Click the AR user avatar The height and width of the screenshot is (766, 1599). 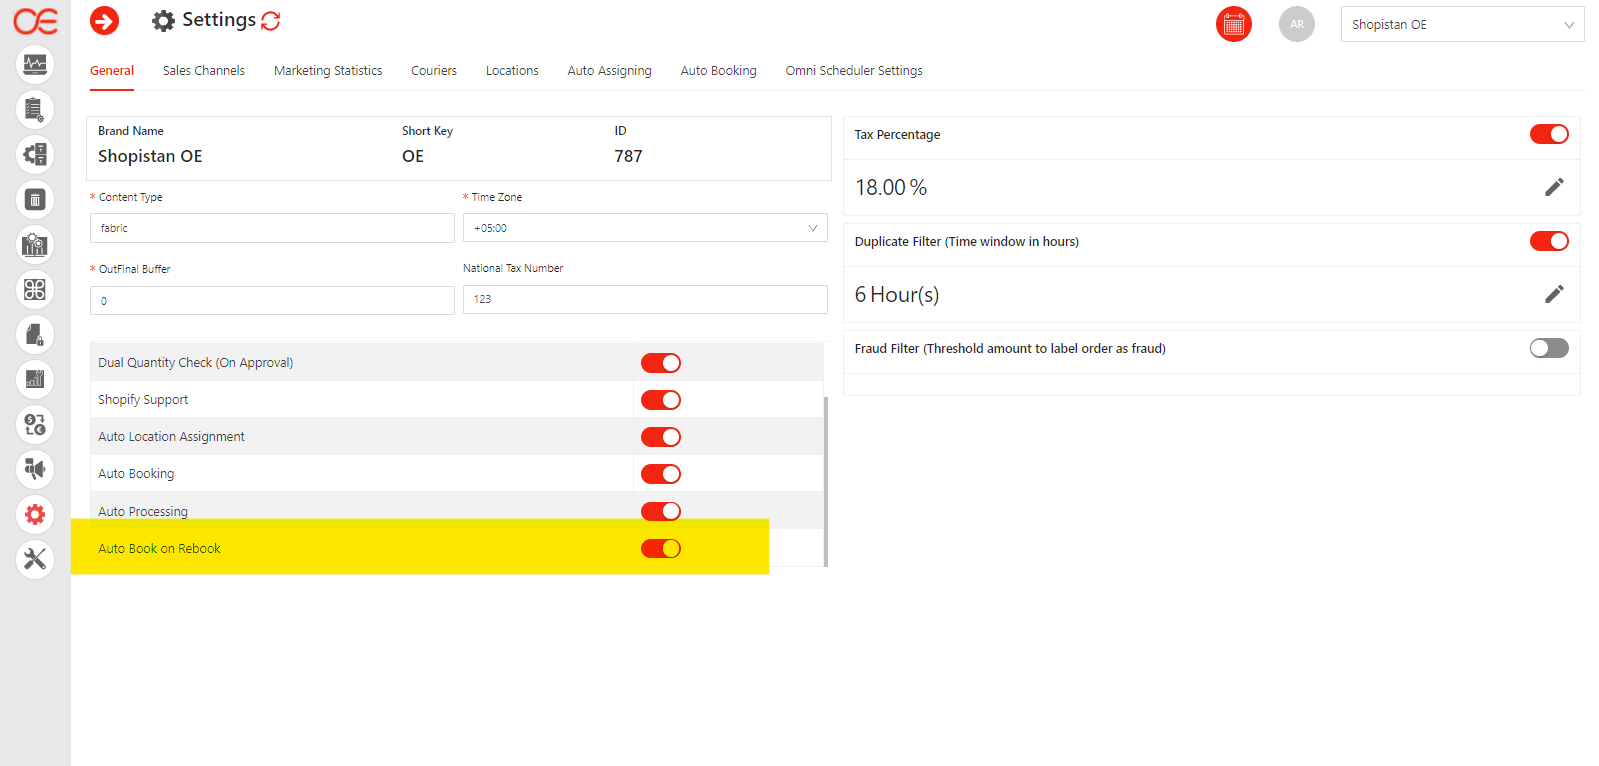click(1296, 24)
